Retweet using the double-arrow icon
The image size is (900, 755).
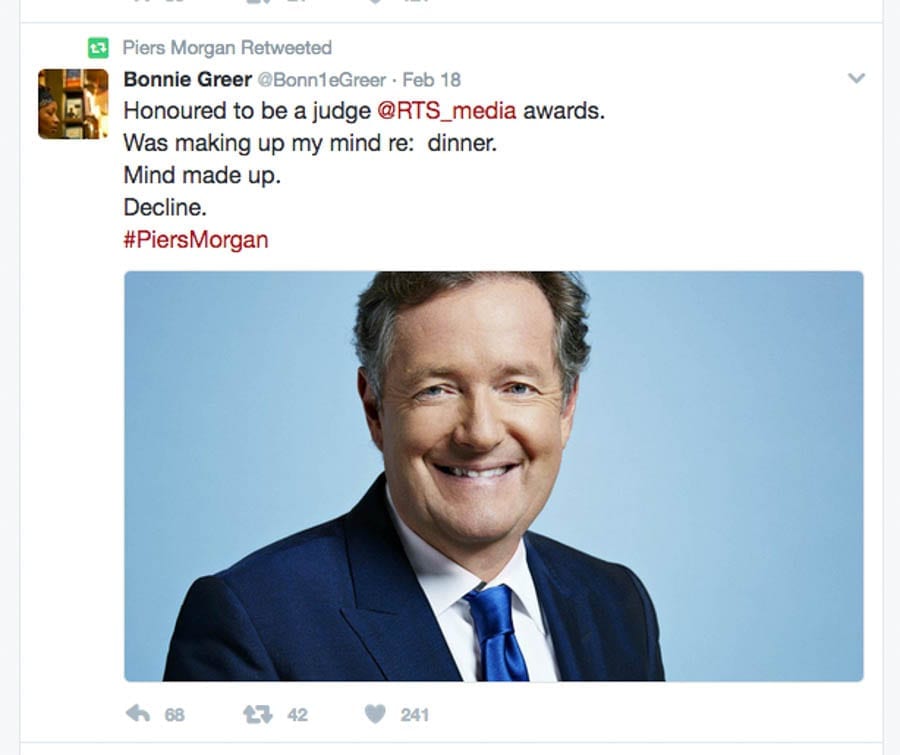tap(258, 714)
